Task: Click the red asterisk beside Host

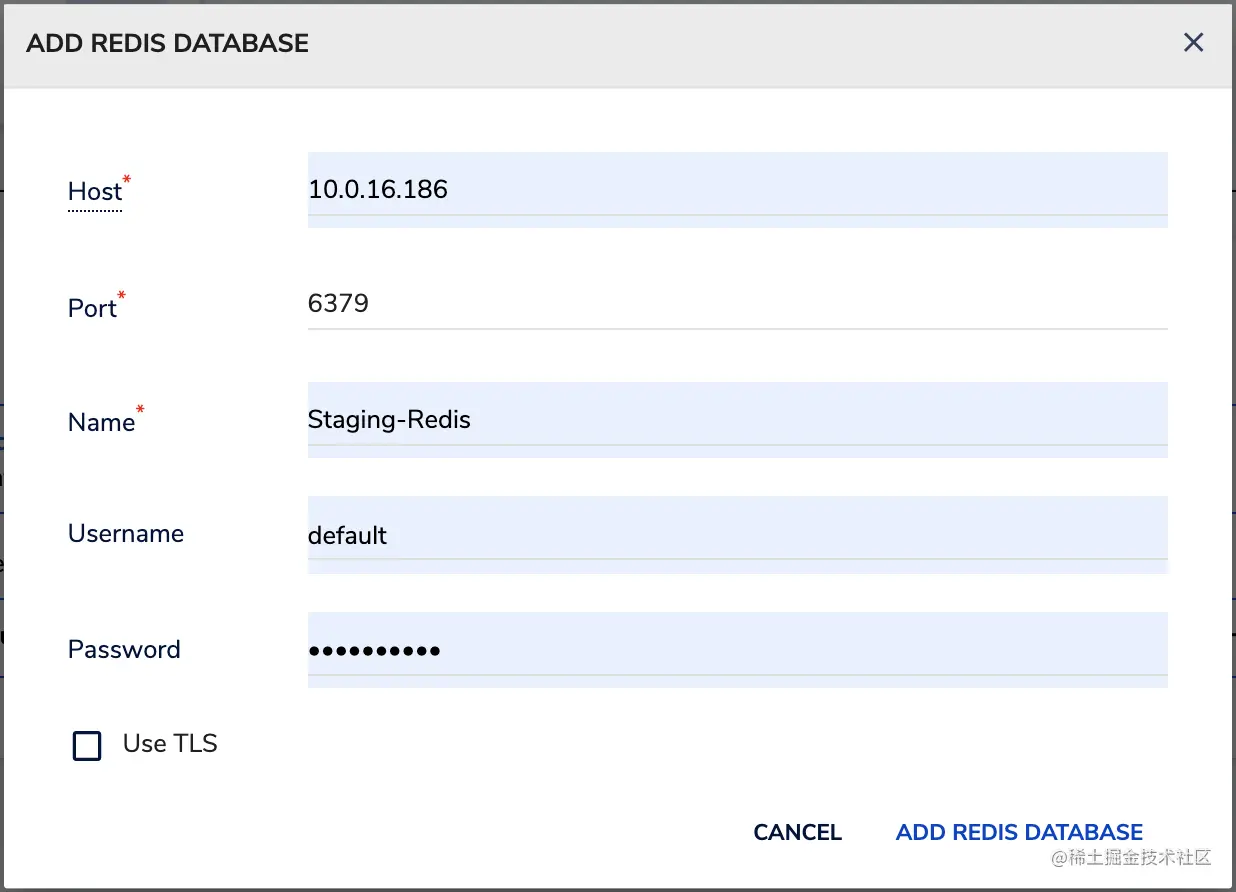Action: click(127, 179)
